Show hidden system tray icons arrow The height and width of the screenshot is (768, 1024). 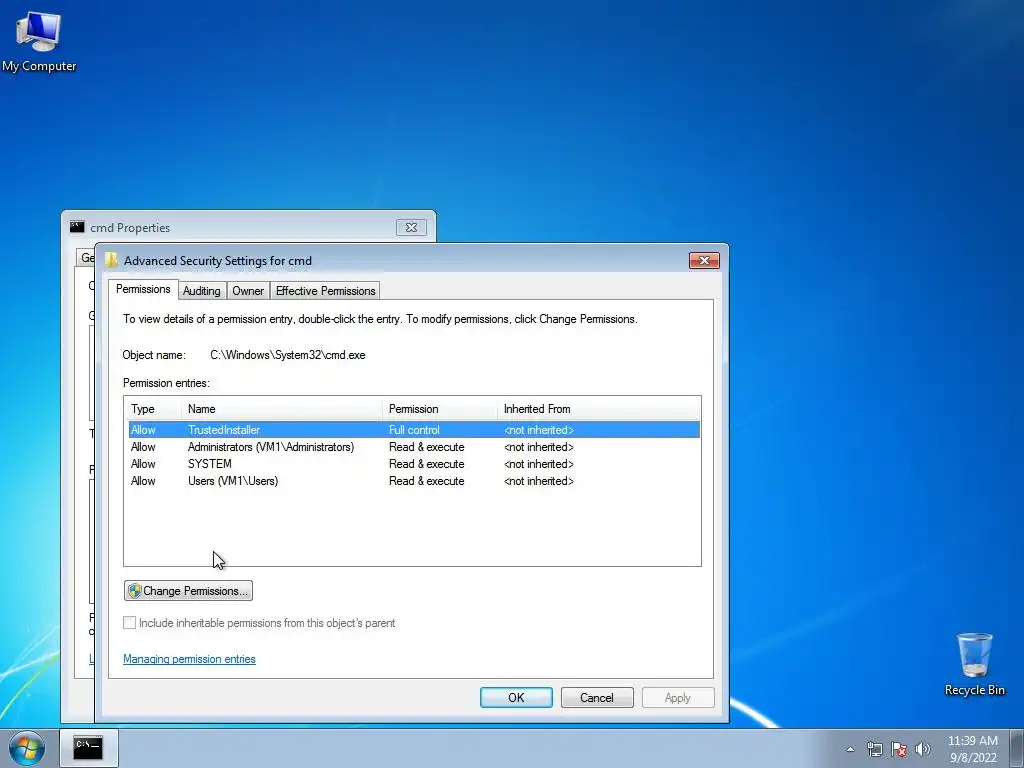click(x=850, y=749)
